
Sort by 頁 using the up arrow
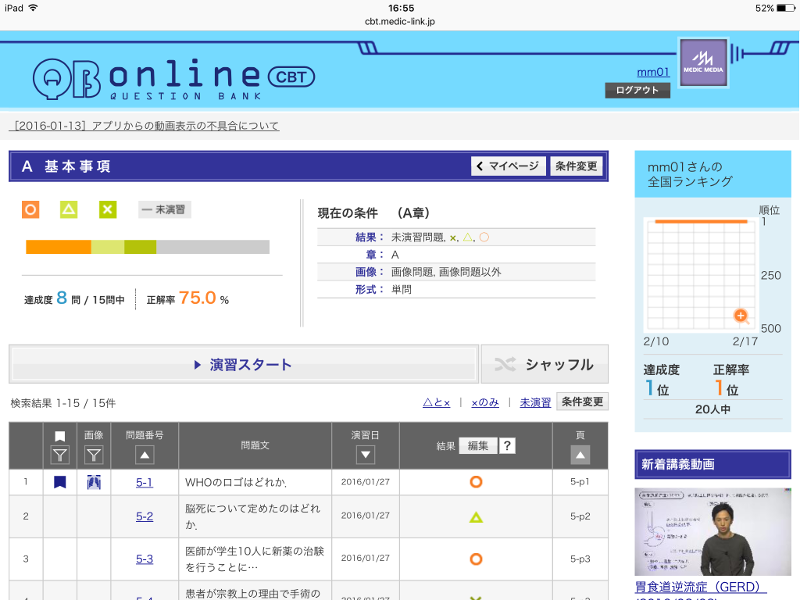pos(580,455)
